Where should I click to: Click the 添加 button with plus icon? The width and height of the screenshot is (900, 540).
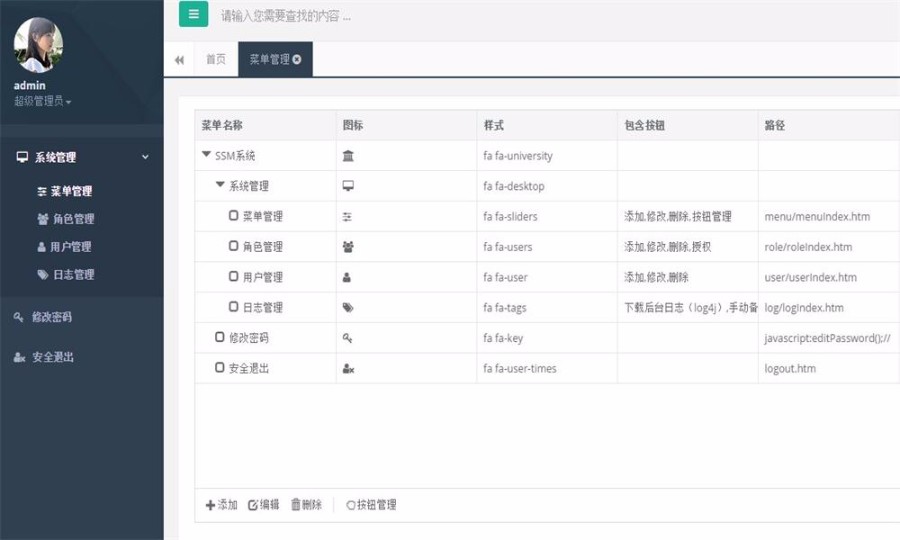(x=222, y=505)
